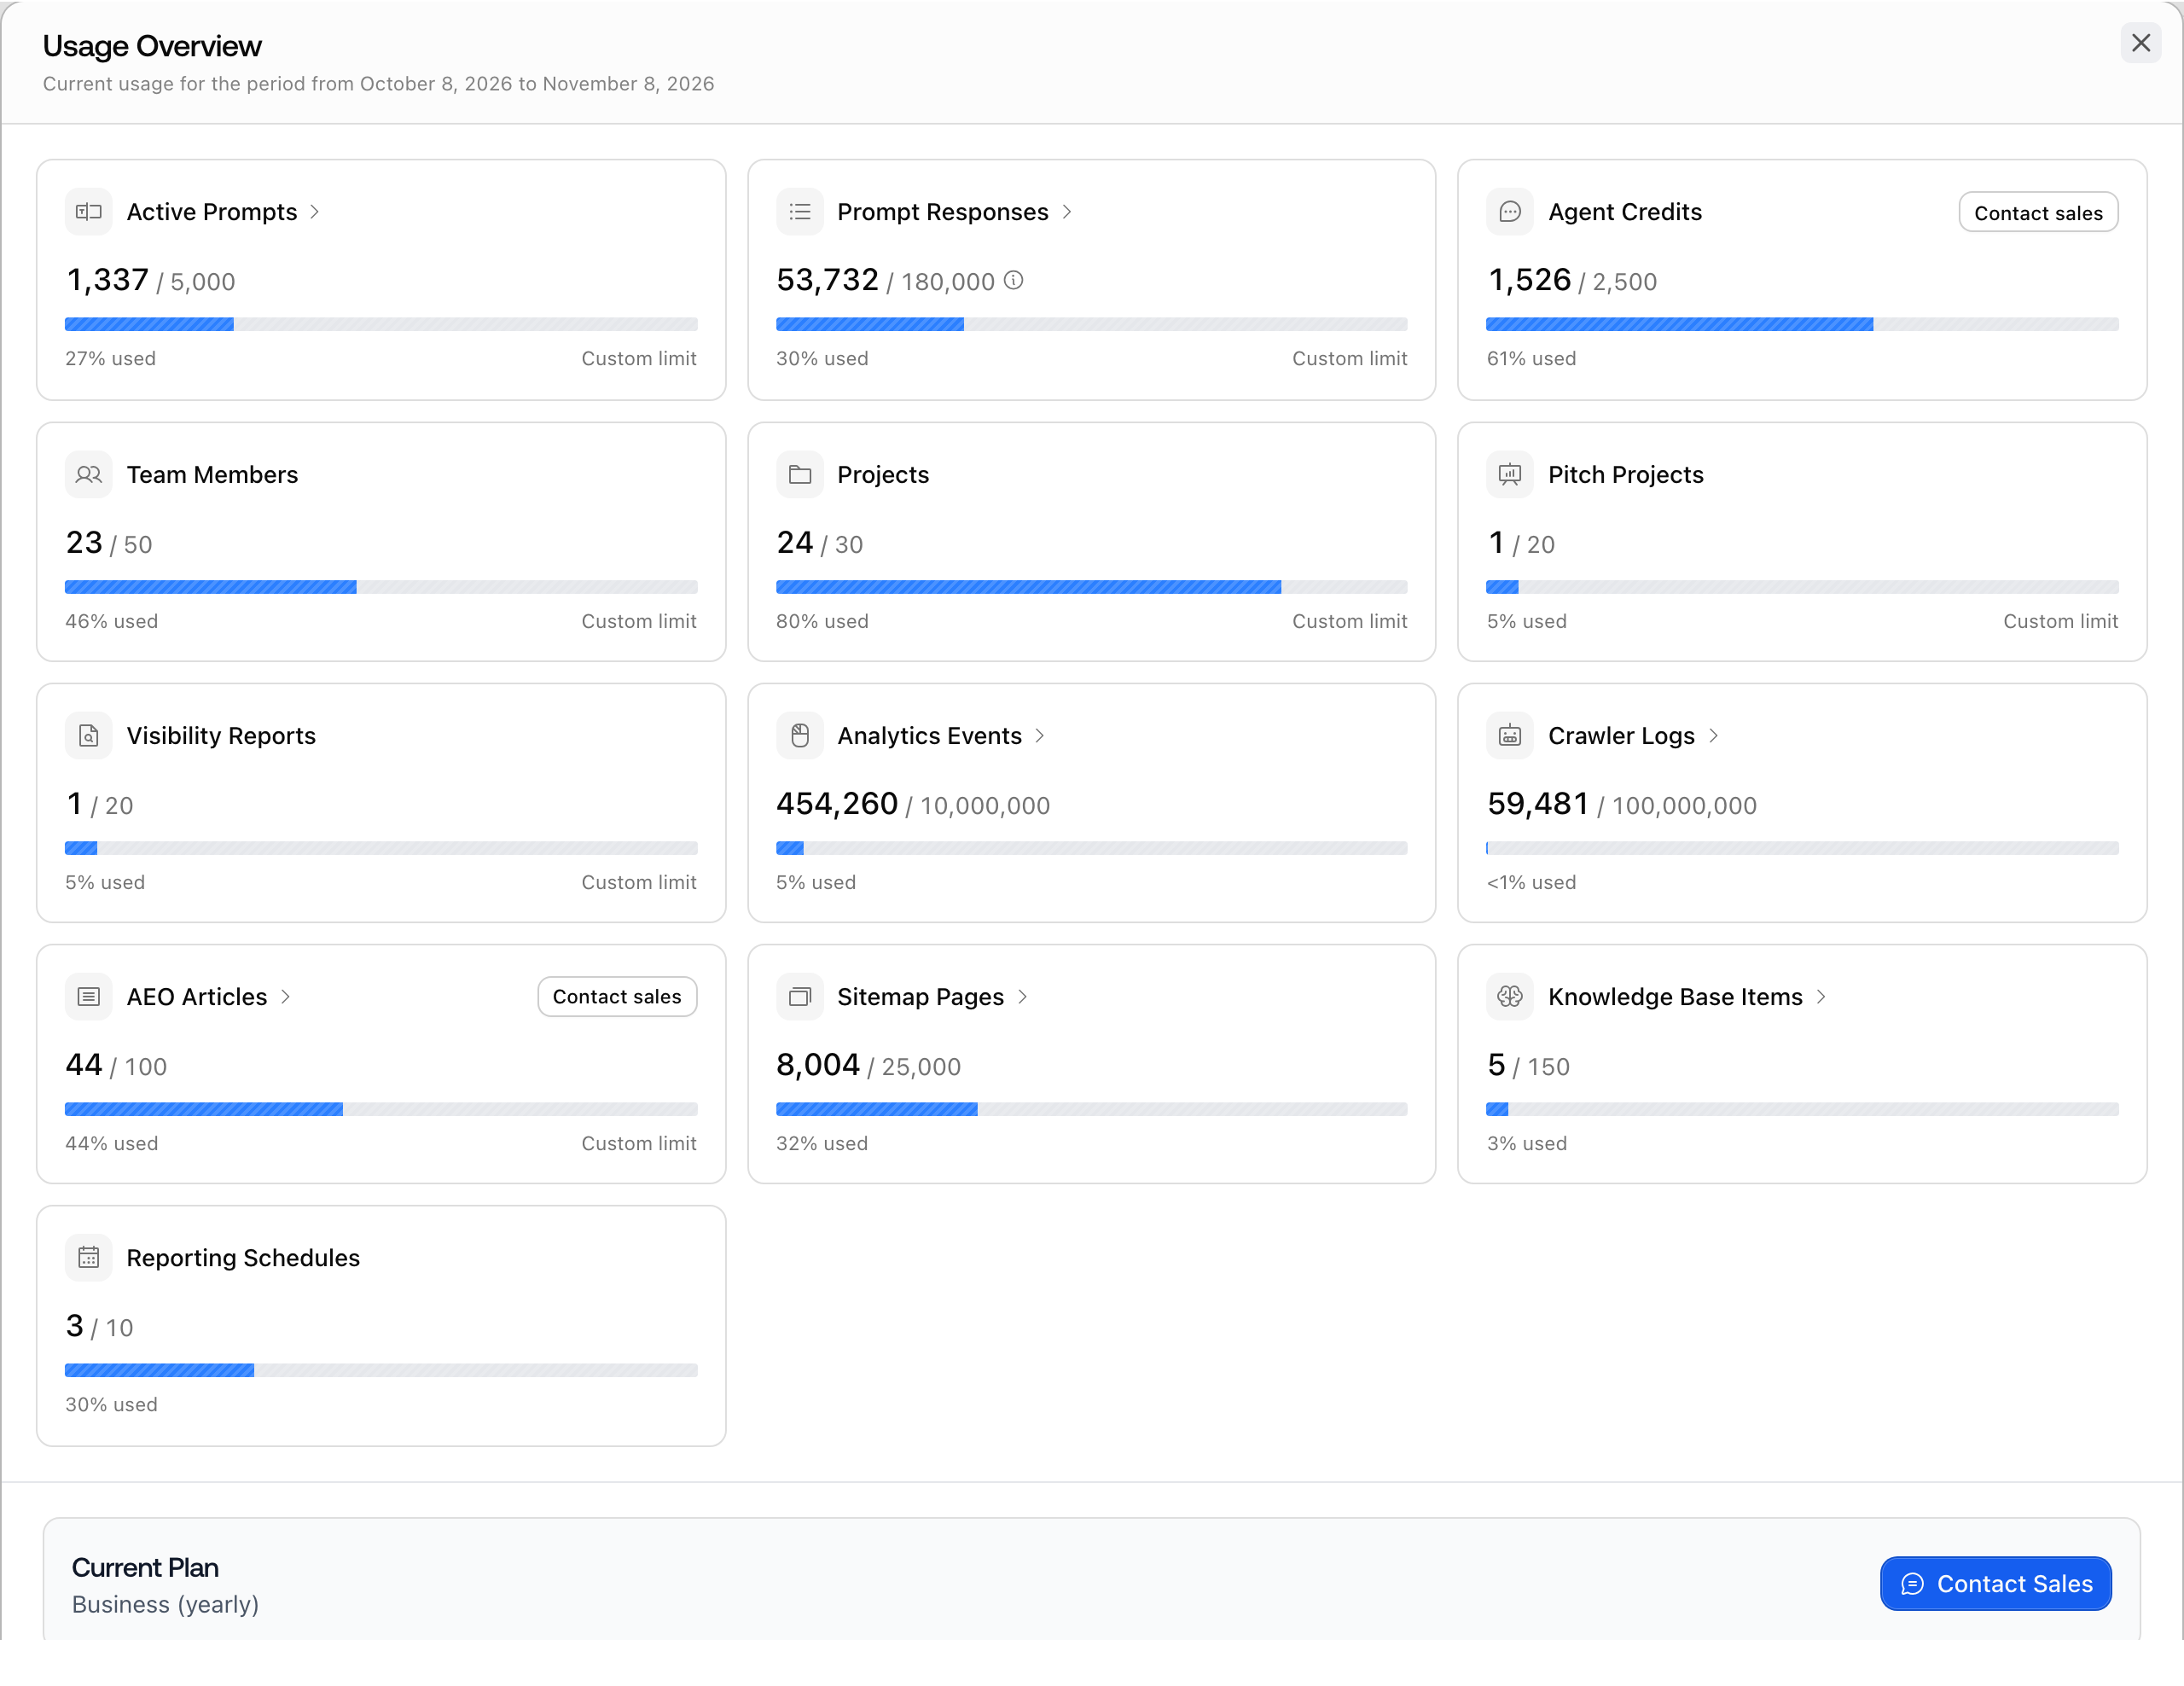Close the Usage Overview dialog
The width and height of the screenshot is (2184, 1686).
click(x=2140, y=43)
